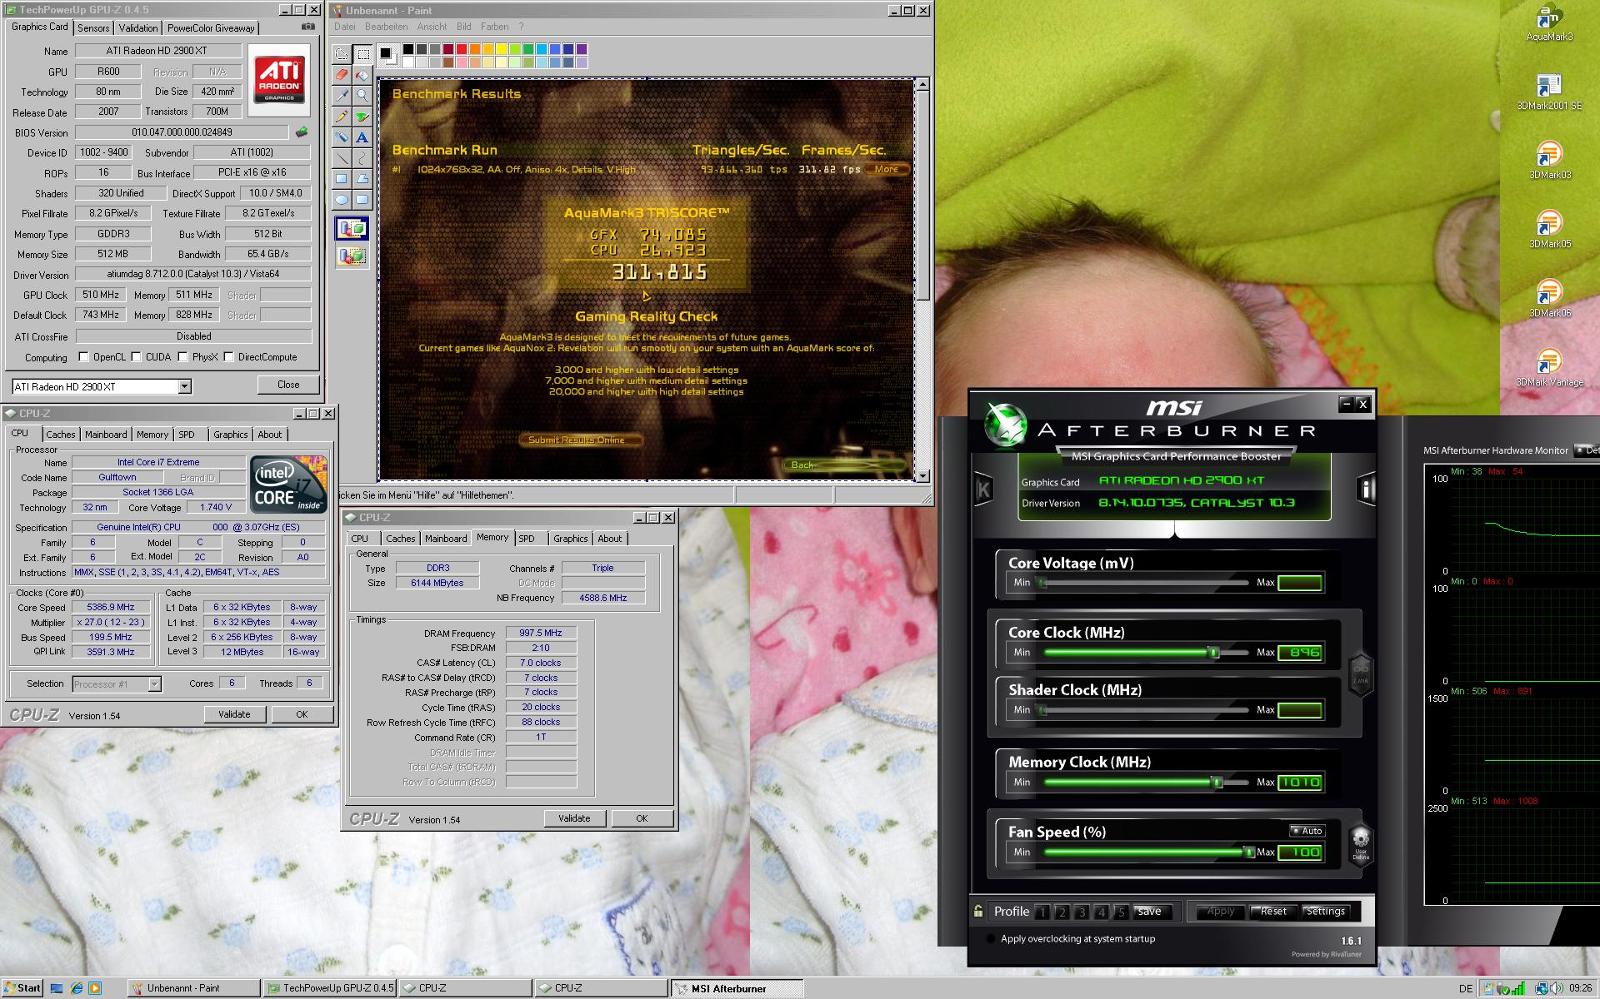1600x999 pixels.
Task: Select the Fill With Color bucket tool
Action: pyautogui.click(x=361, y=75)
